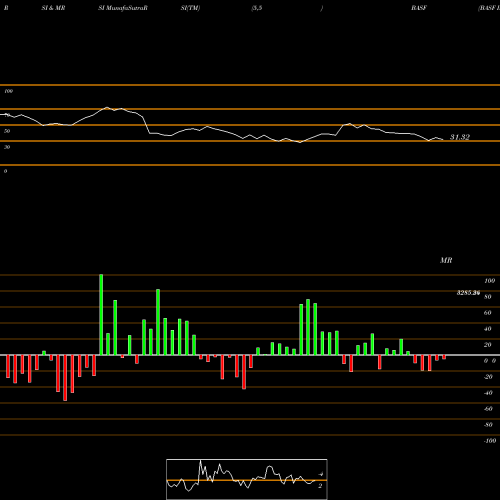Click the '-60' label on the MR axis

point(488,409)
